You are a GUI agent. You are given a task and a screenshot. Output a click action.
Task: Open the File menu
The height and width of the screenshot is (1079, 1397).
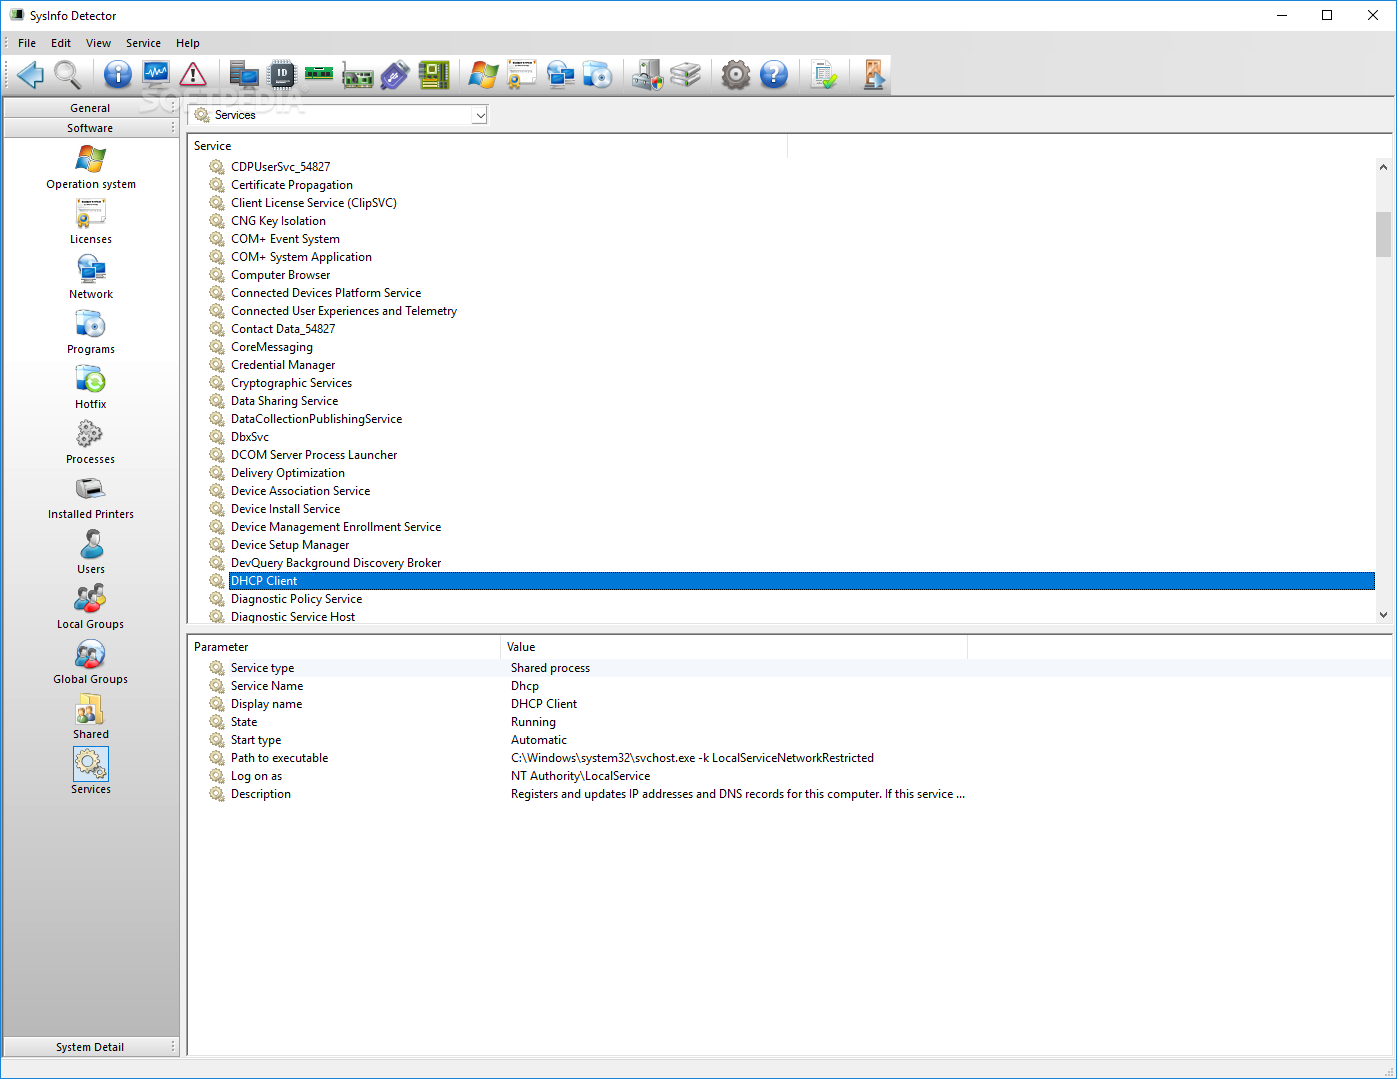27,43
